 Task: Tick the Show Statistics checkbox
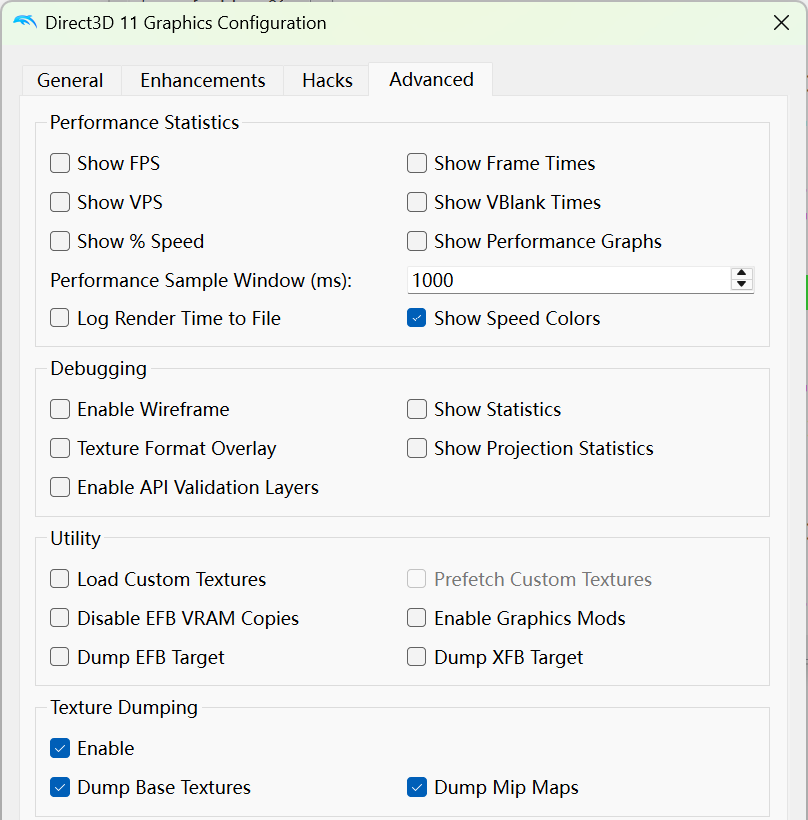click(x=417, y=409)
